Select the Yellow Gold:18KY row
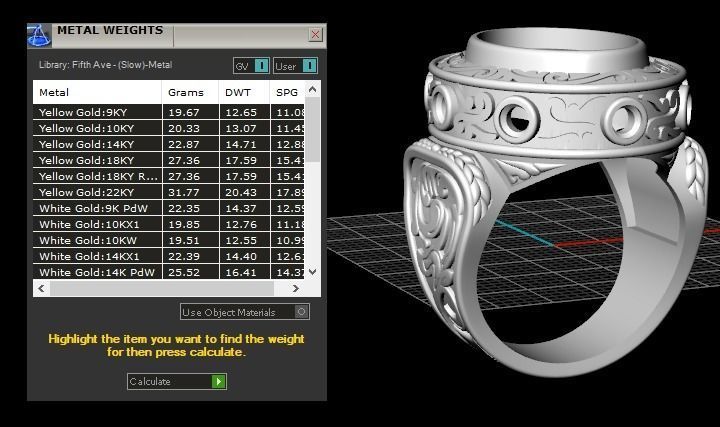 169,160
